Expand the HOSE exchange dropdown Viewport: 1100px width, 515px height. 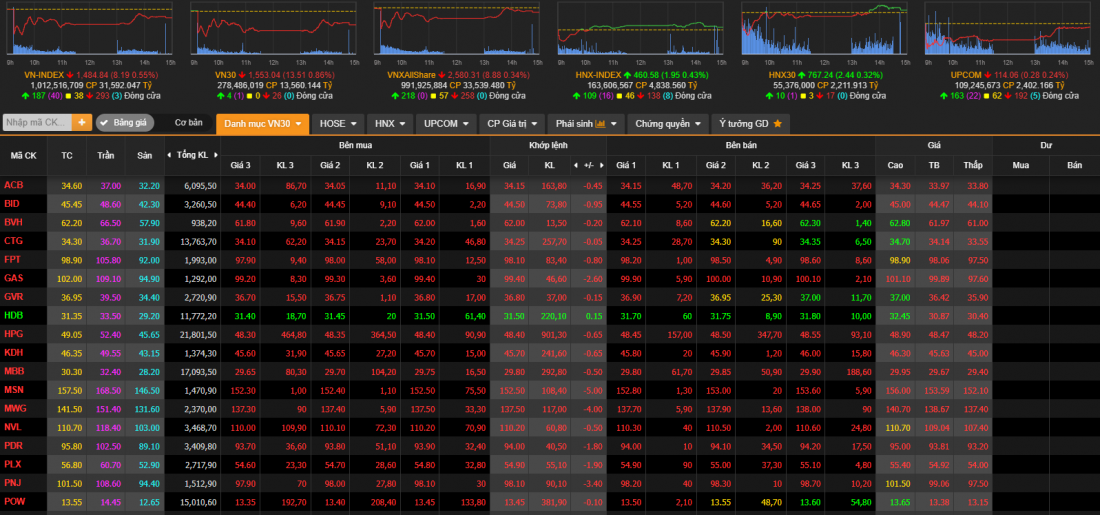[x=338, y=124]
